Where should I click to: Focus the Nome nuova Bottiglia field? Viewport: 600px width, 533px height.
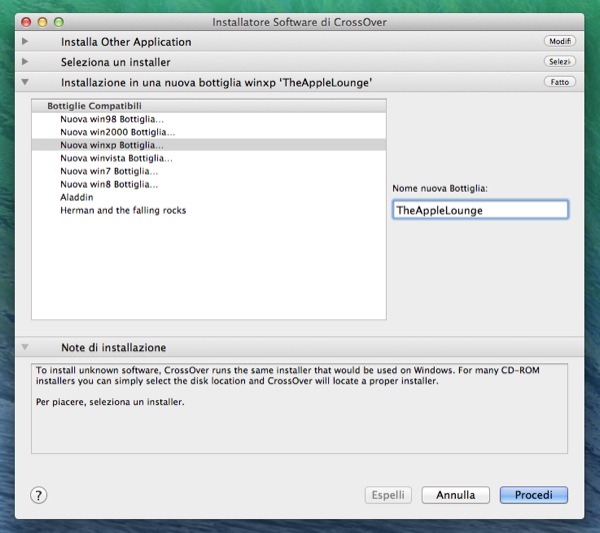click(x=480, y=210)
